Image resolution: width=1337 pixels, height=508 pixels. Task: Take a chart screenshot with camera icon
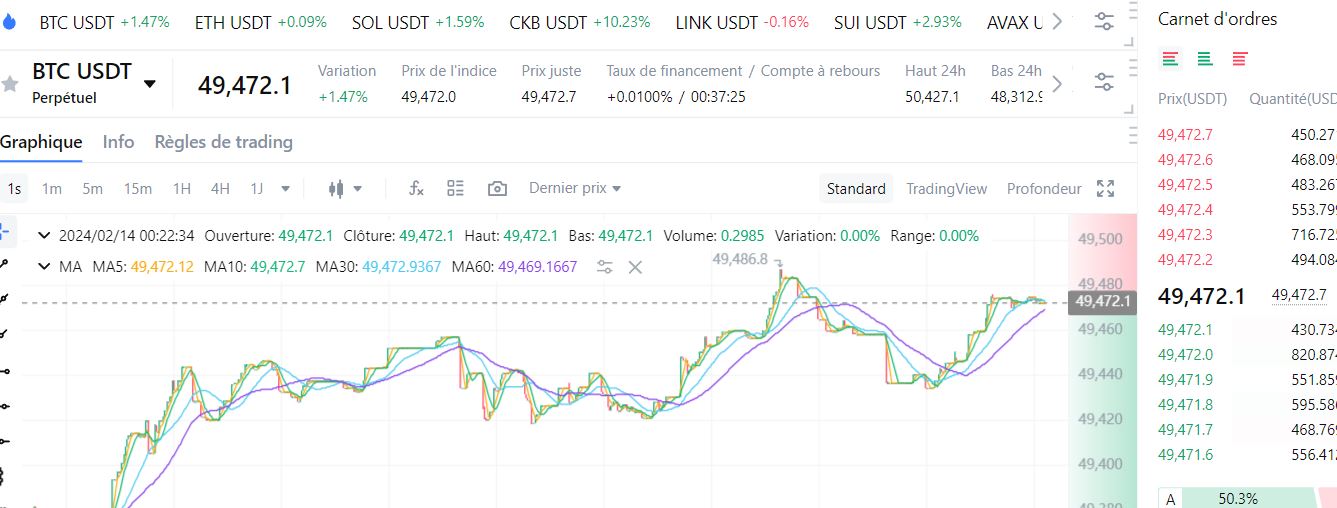tap(497, 188)
